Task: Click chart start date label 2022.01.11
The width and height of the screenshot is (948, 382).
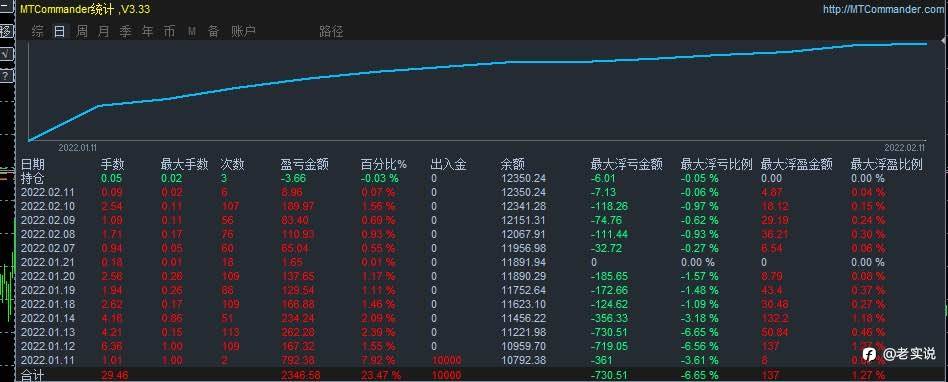Action: tap(77, 147)
